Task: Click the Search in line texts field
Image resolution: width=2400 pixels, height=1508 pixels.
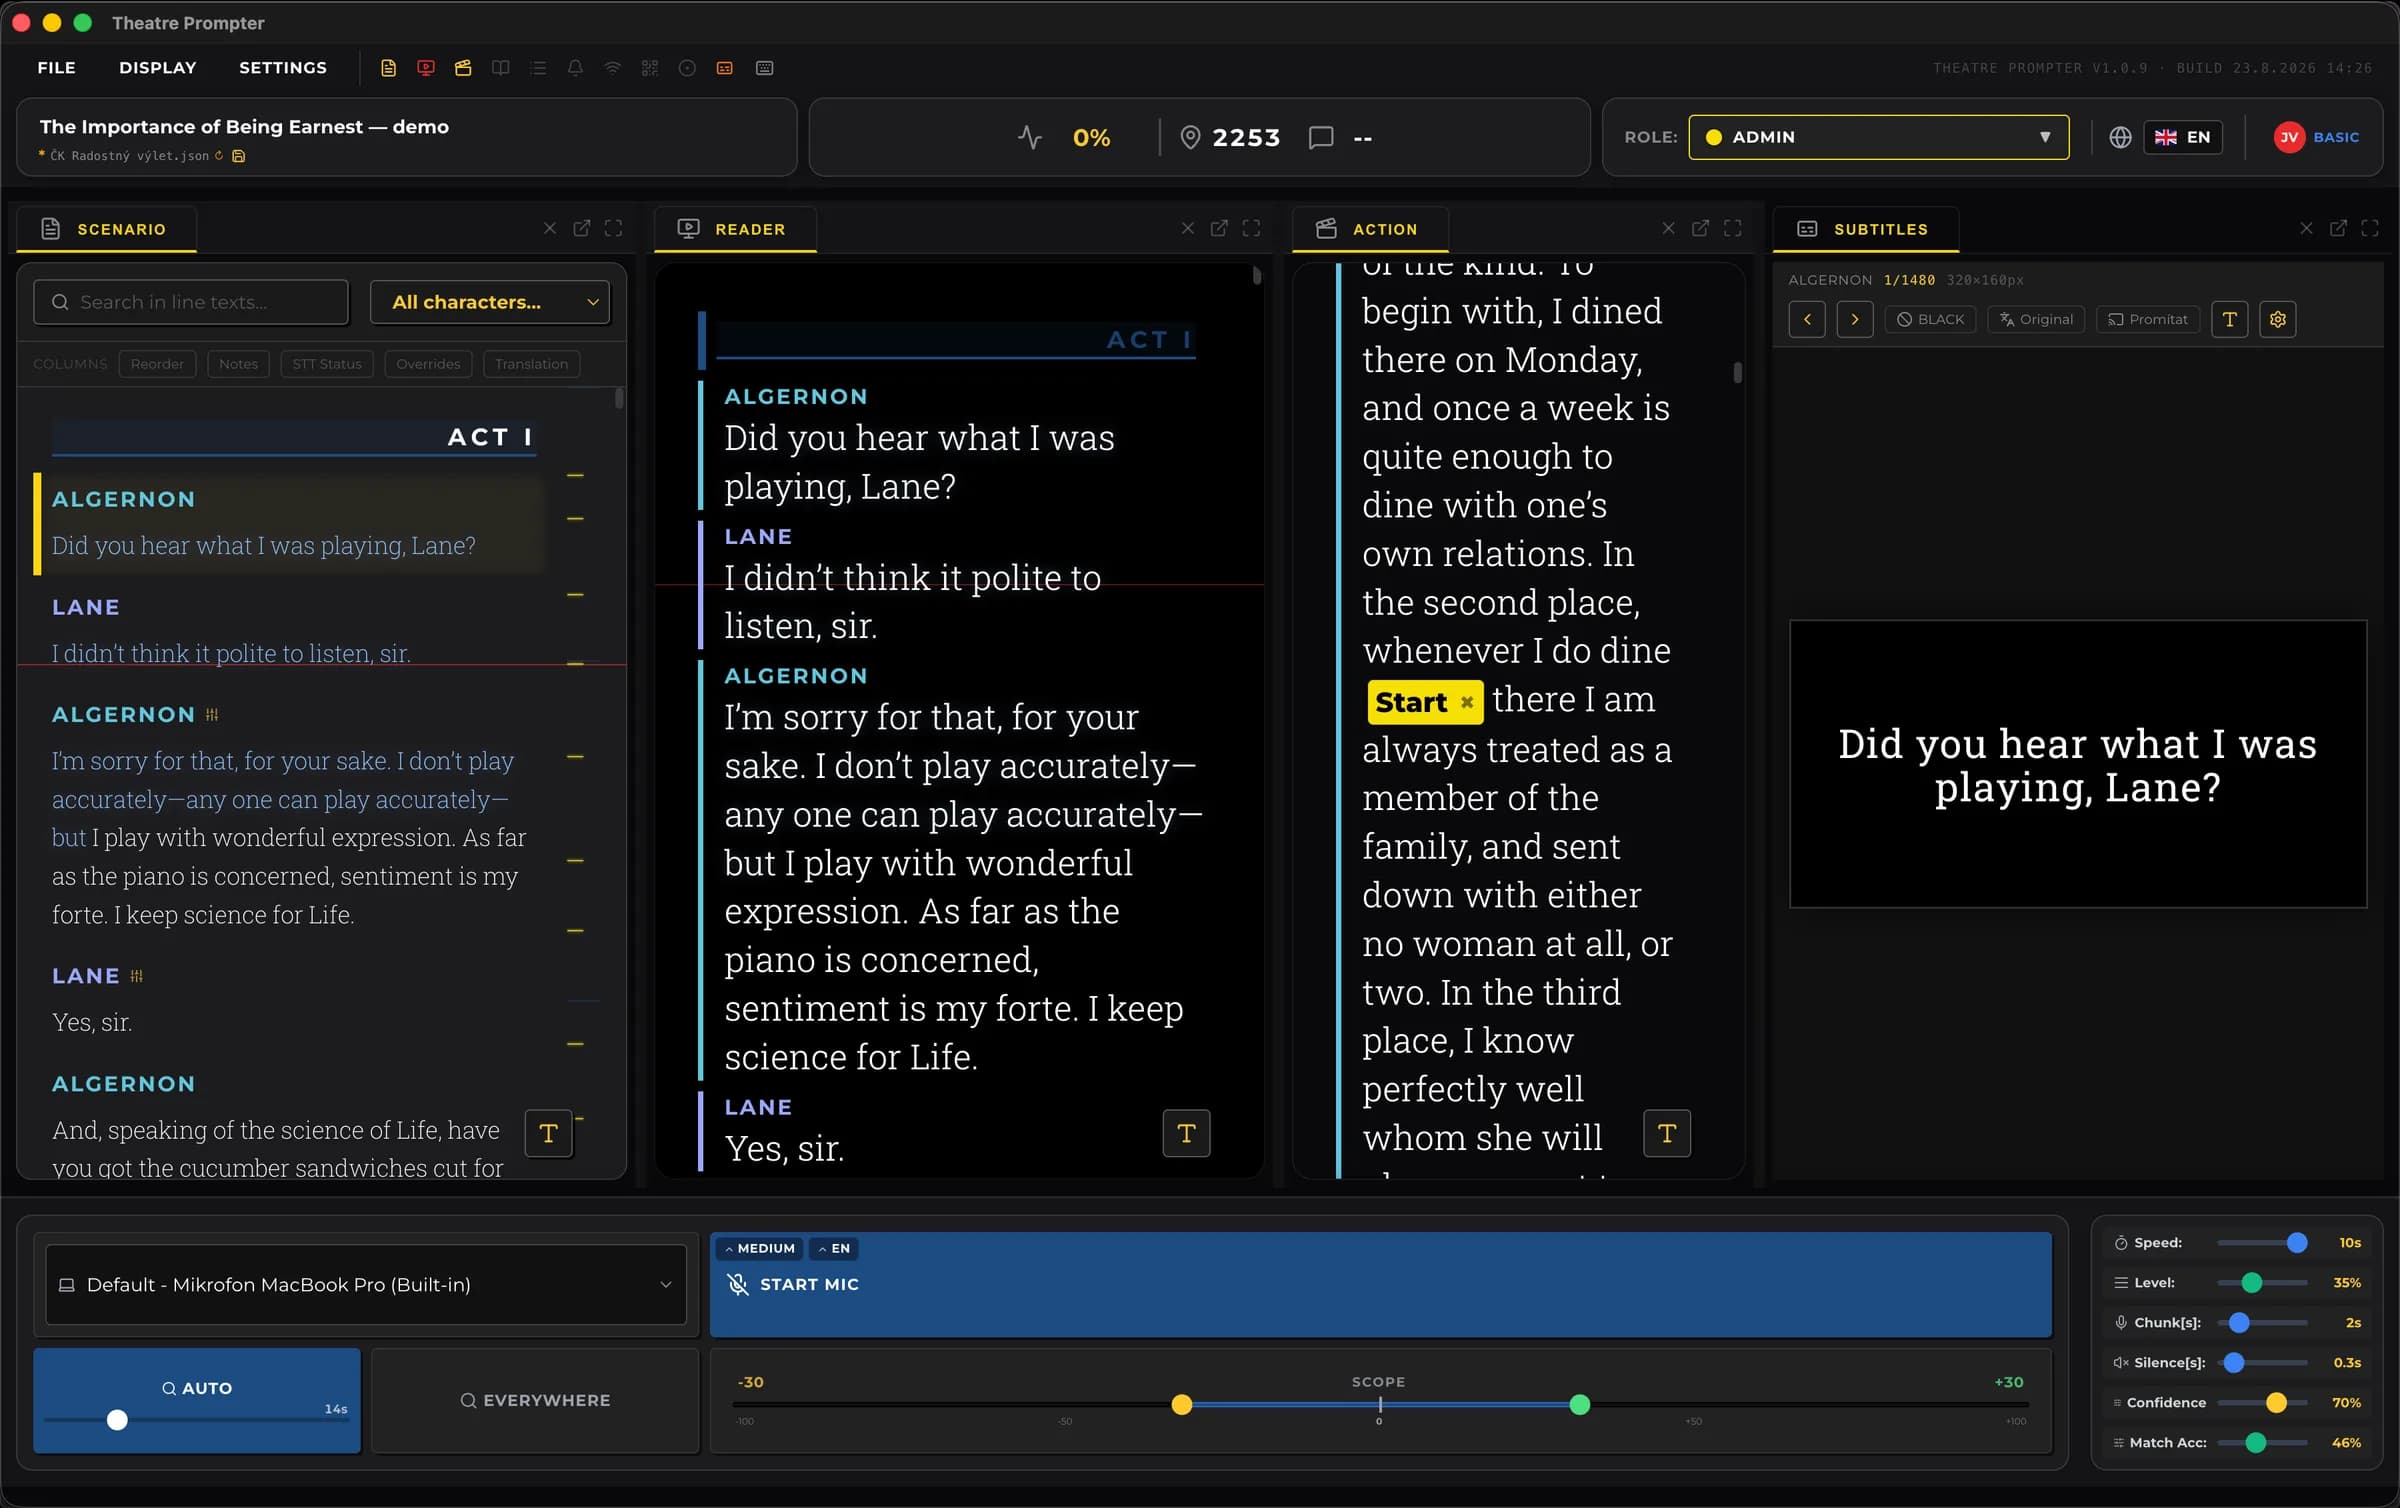Action: click(x=191, y=302)
